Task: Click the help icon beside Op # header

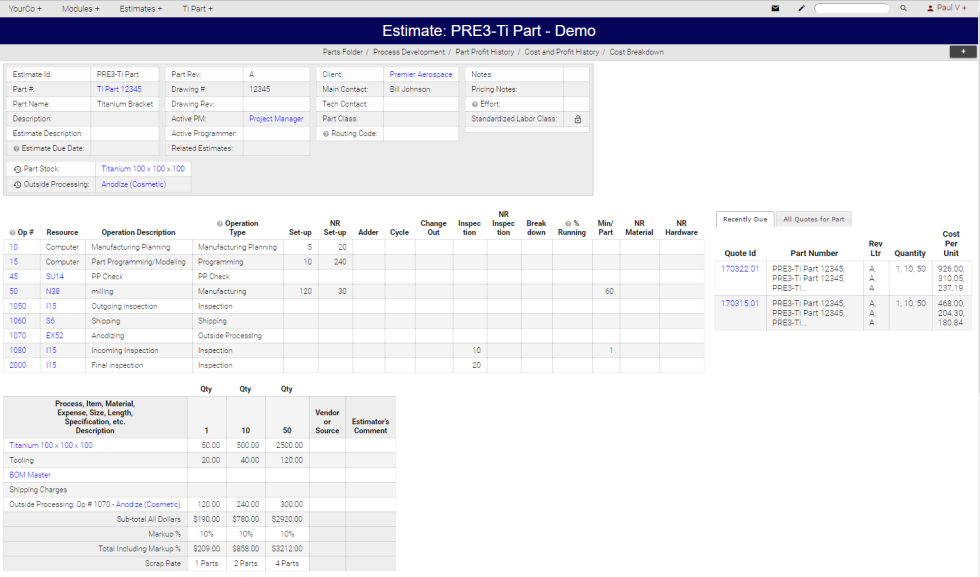Action: pos(12,232)
